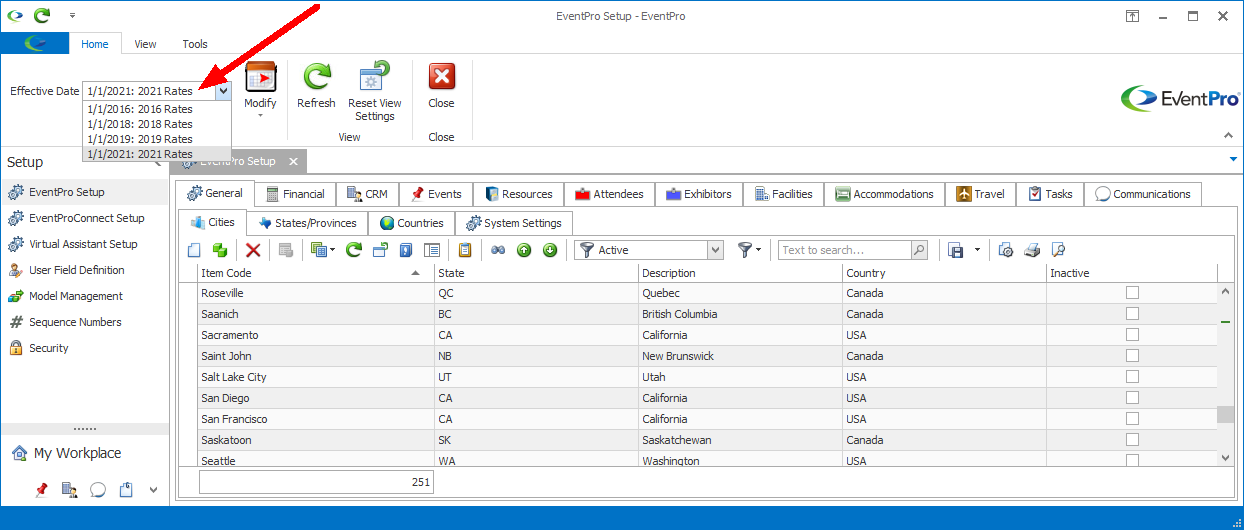Switch to the States/Provinces sub-tab
The image size is (1244, 530).
coord(306,223)
